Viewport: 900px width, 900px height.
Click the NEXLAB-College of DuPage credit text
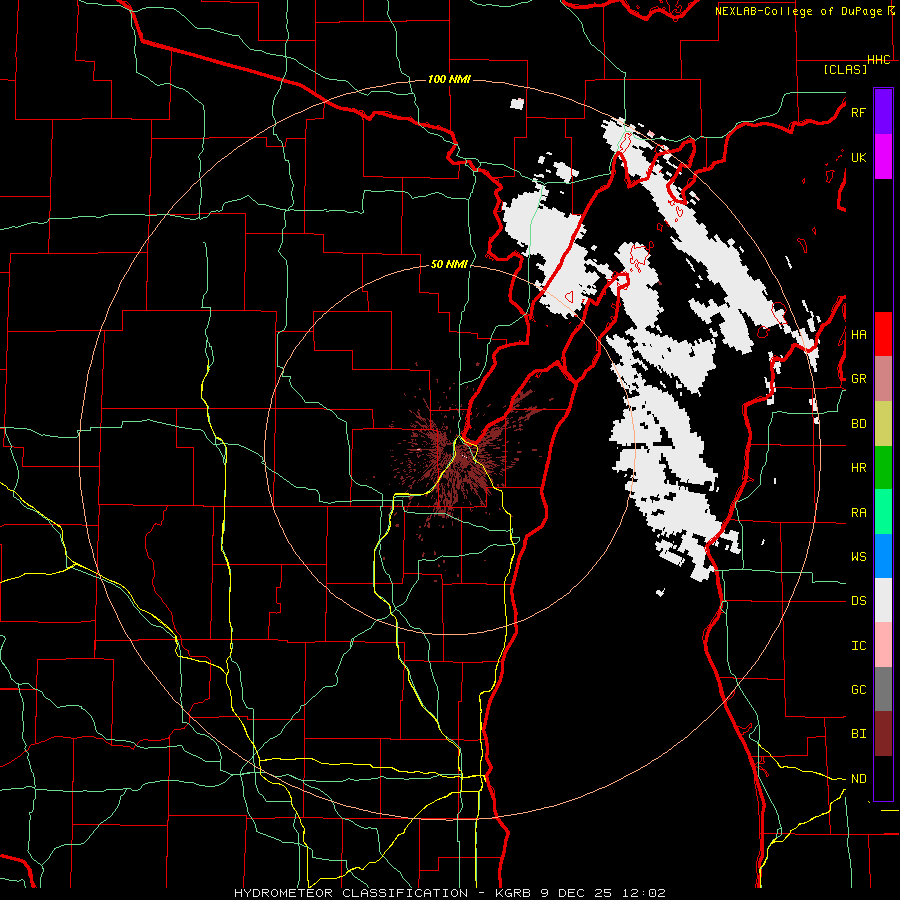[x=801, y=11]
